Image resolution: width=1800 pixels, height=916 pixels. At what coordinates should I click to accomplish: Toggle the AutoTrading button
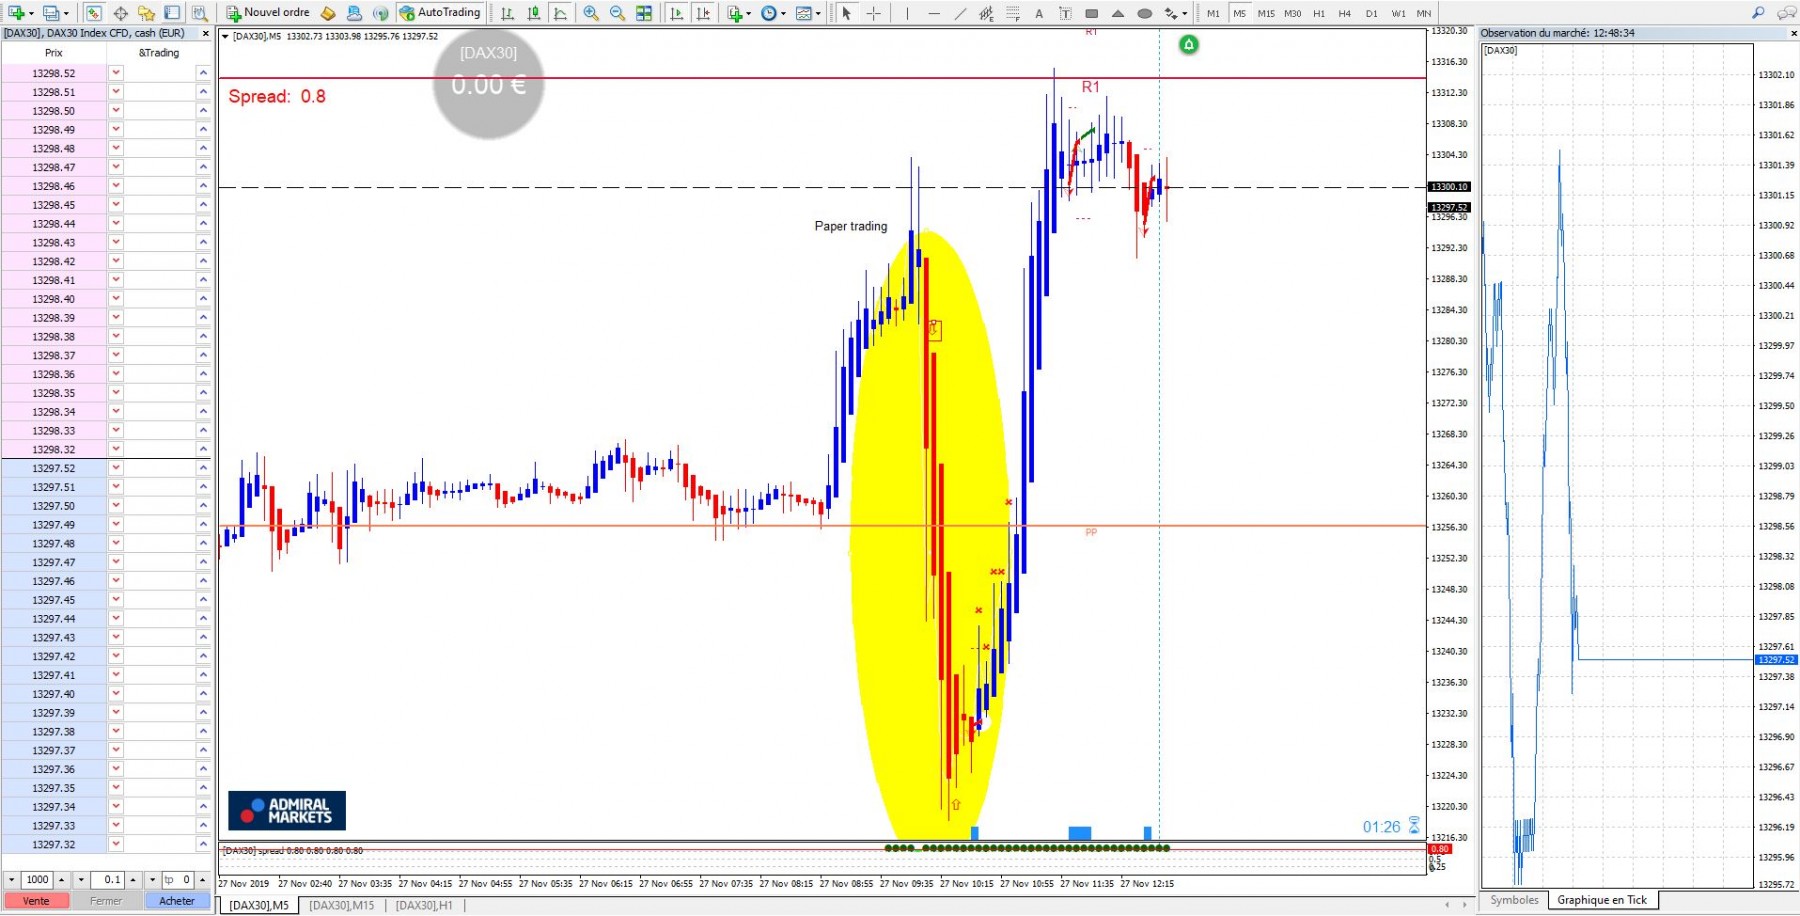coord(440,13)
